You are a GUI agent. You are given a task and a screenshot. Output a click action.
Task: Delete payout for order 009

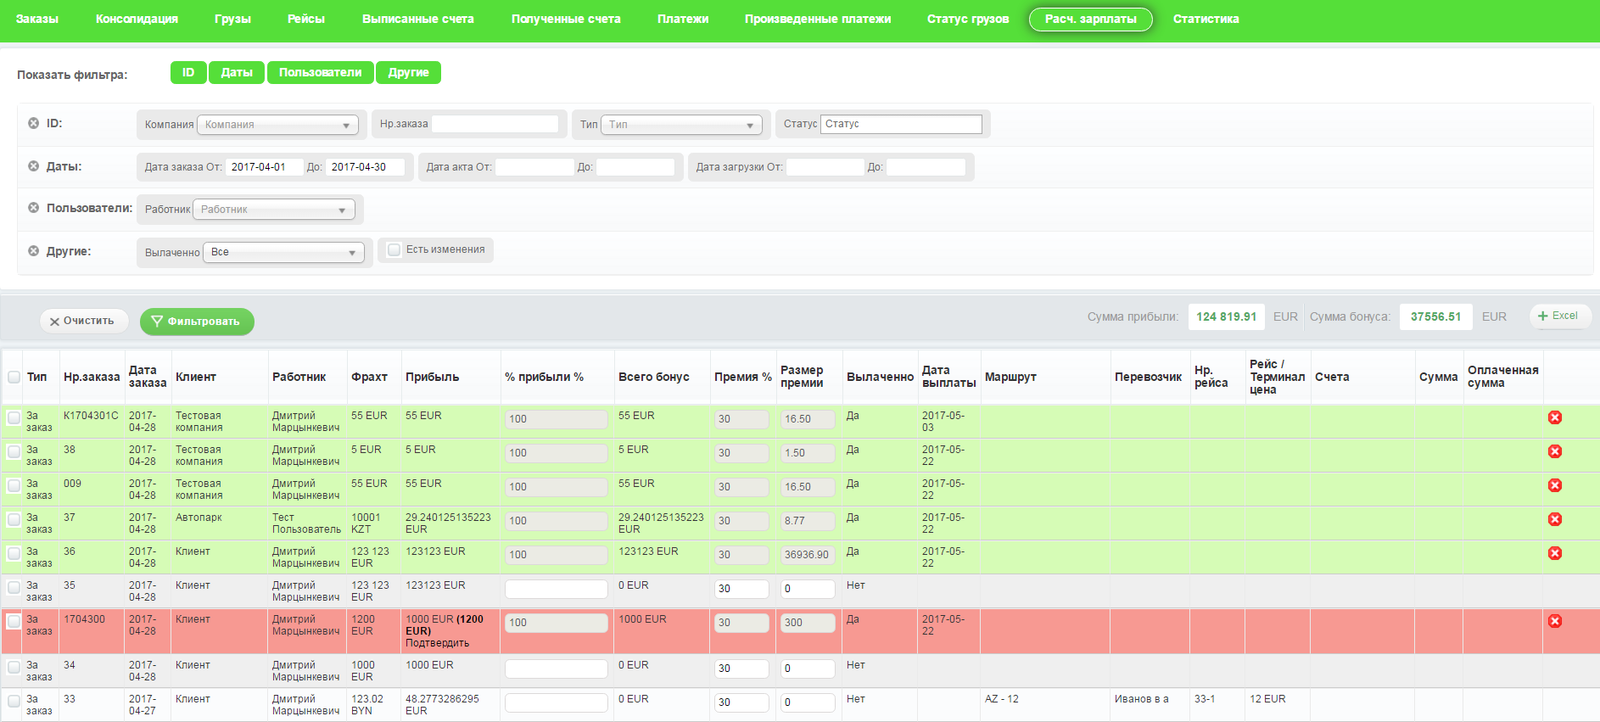pyautogui.click(x=1555, y=486)
